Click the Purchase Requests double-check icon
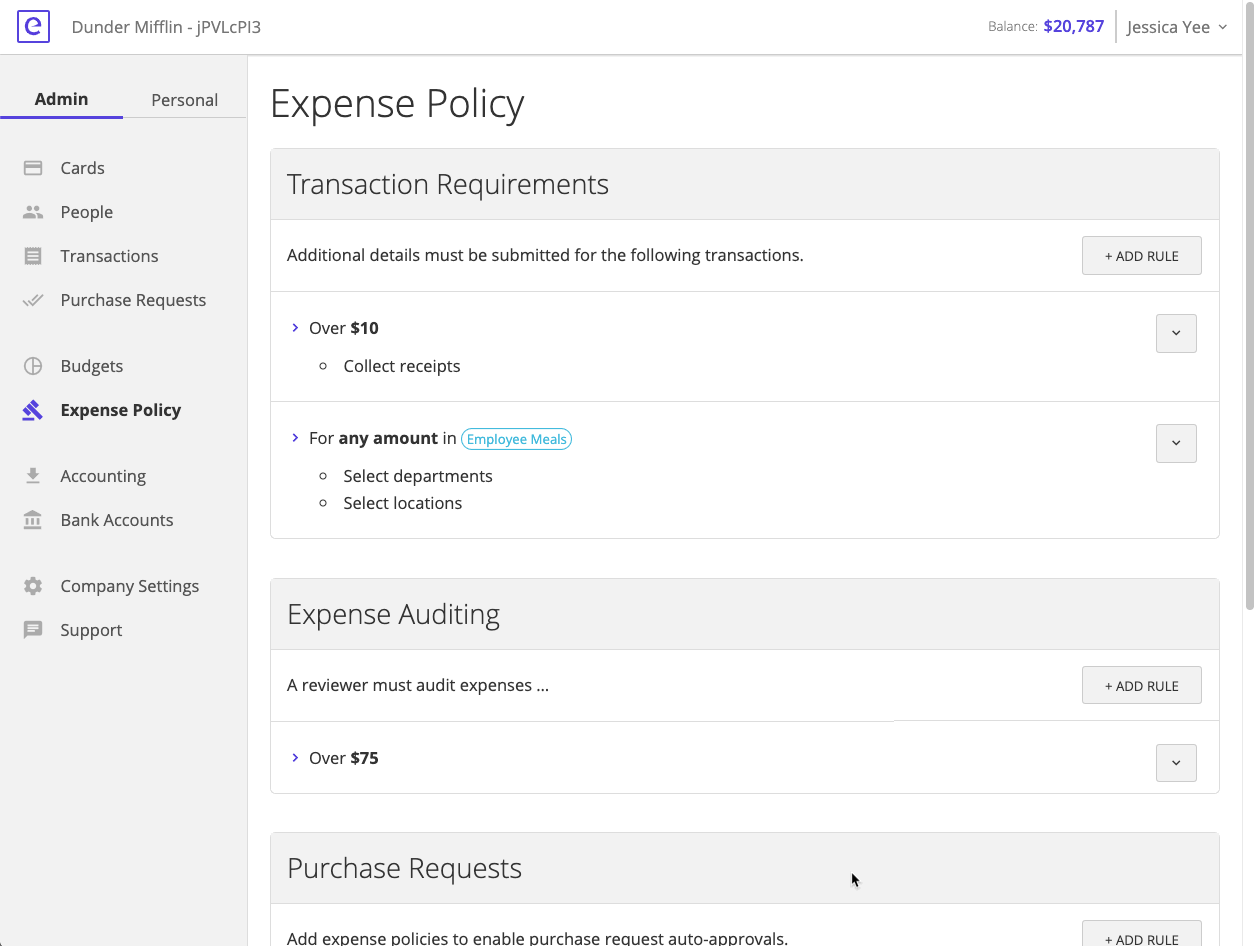This screenshot has width=1255, height=946. [33, 300]
